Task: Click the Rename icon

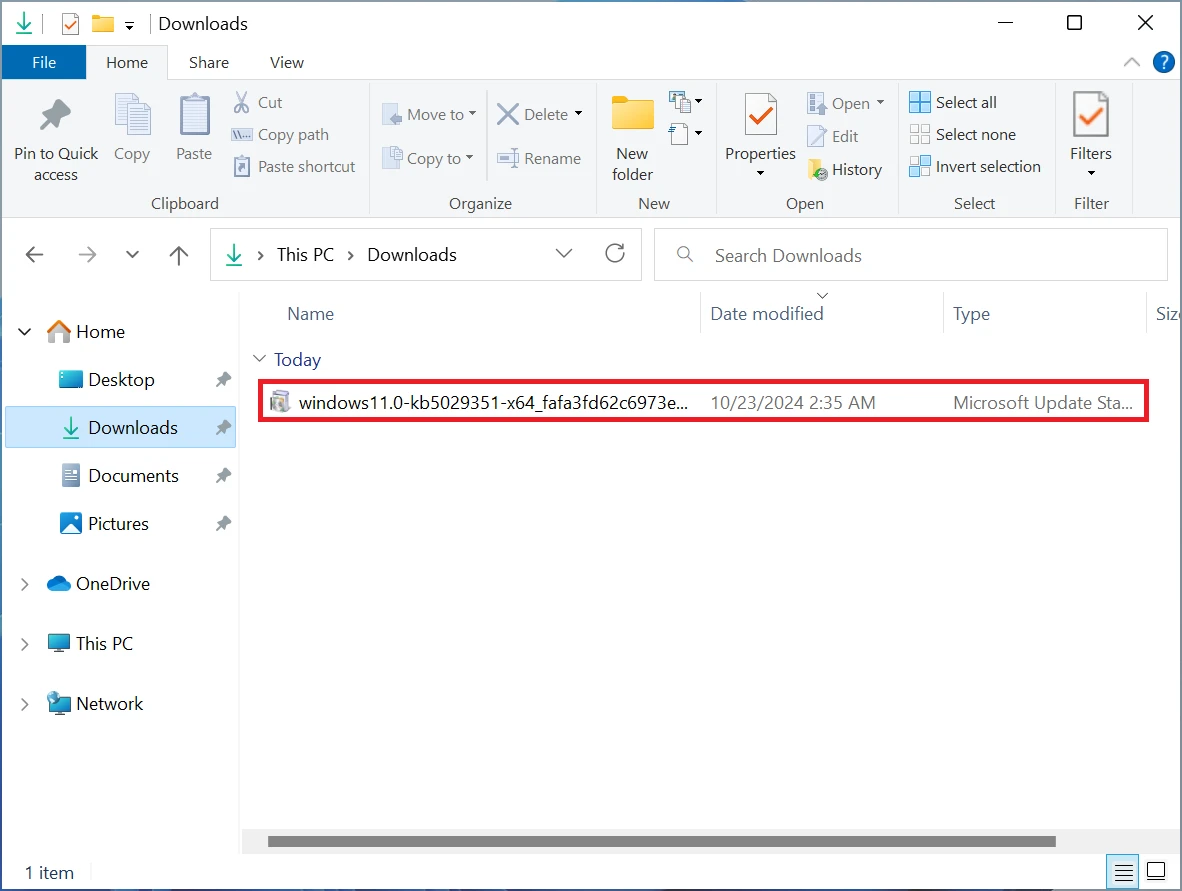Action: (507, 158)
